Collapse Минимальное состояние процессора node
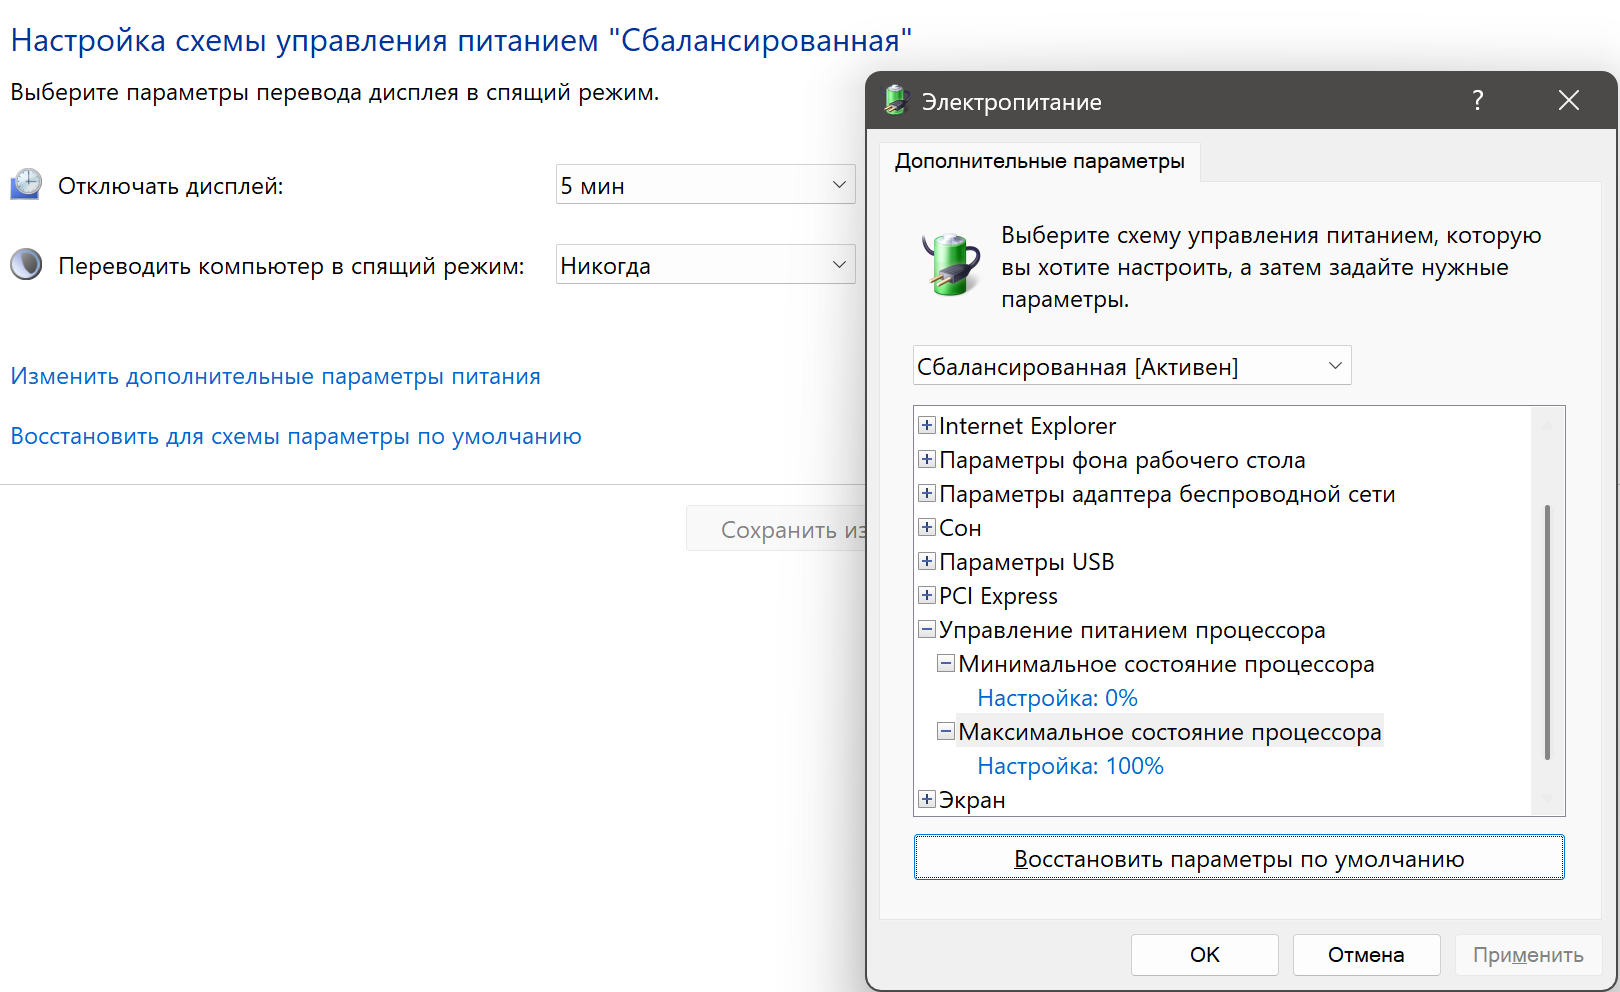This screenshot has height=992, width=1620. [x=945, y=664]
